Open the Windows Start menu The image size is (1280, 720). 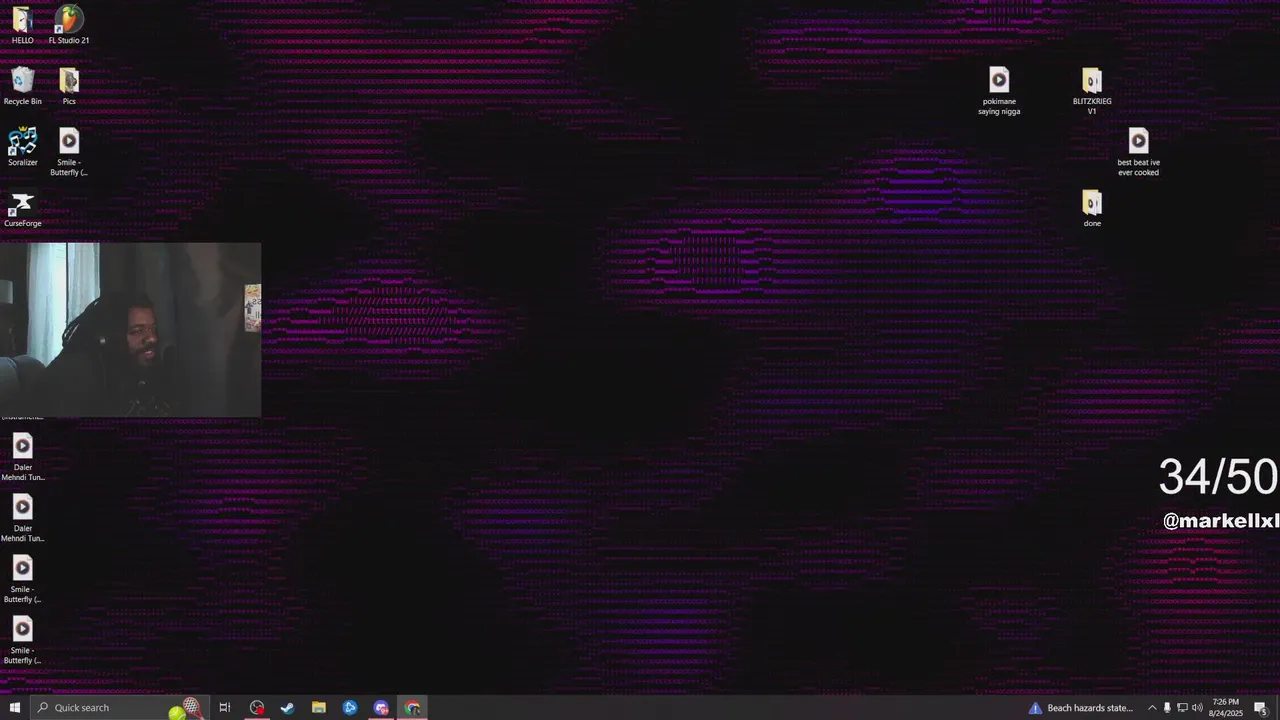(15, 707)
